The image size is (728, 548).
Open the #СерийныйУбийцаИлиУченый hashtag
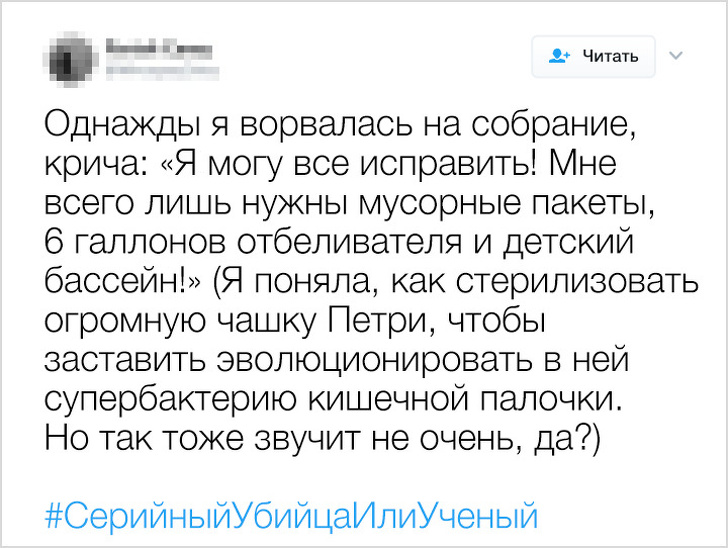[291, 517]
